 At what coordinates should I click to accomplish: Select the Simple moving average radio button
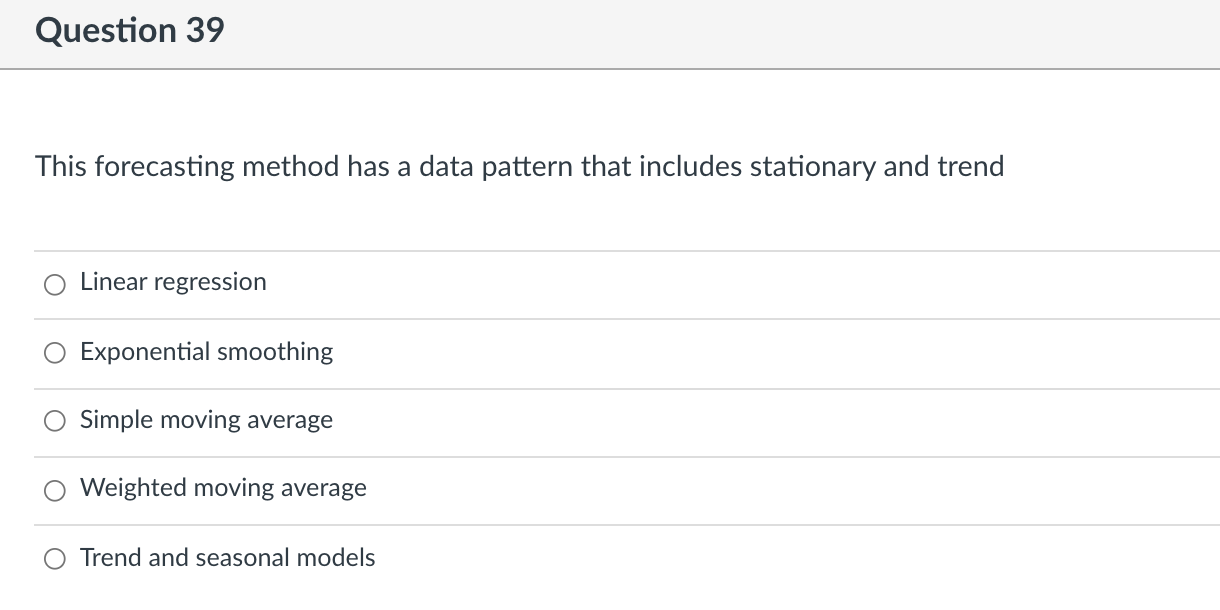point(55,421)
